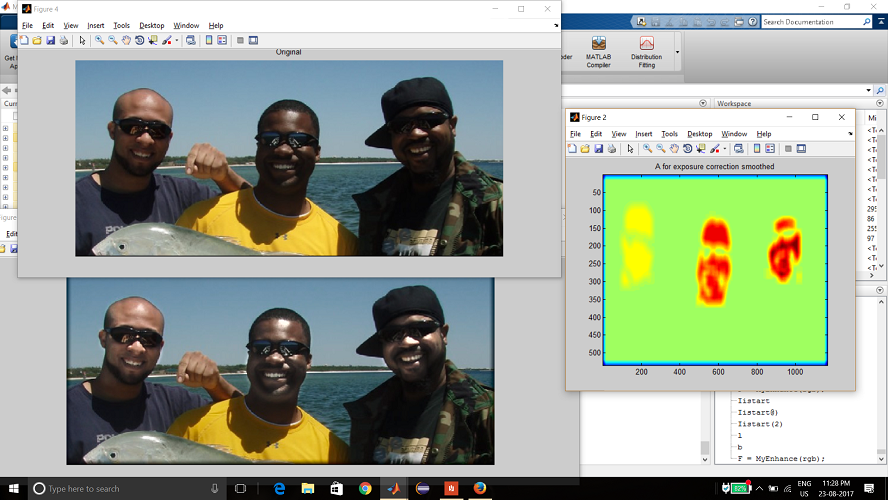This screenshot has width=888, height=500.
Task: Select Rotate 3D tool in Figure 2 toolbar
Action: pos(687,149)
